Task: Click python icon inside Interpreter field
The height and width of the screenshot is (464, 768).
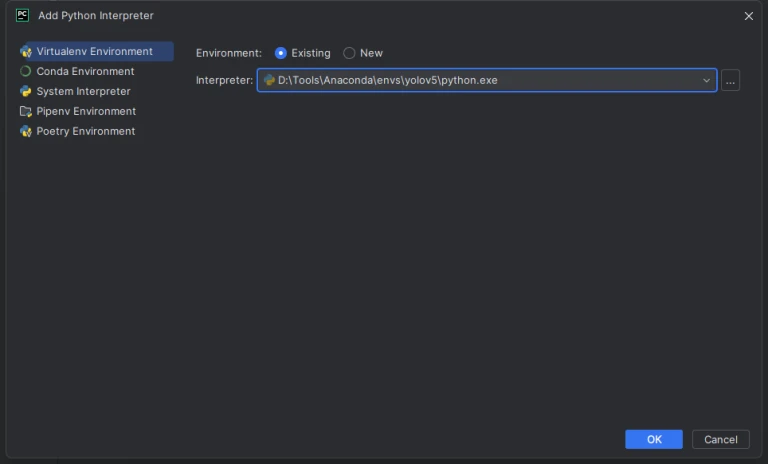Action: click(x=269, y=80)
